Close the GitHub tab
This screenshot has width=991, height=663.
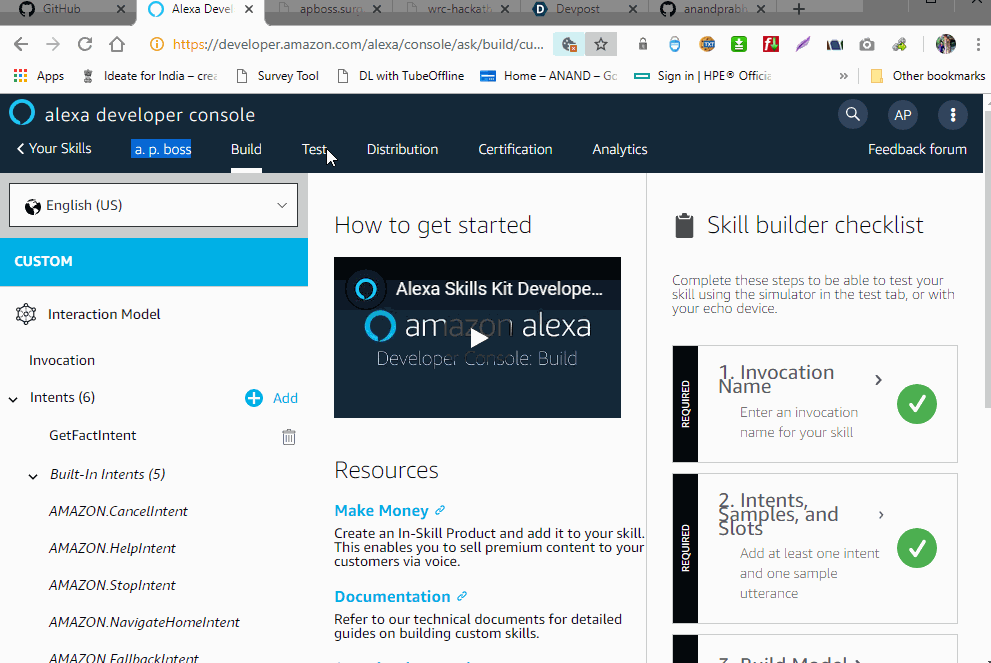tap(121, 9)
